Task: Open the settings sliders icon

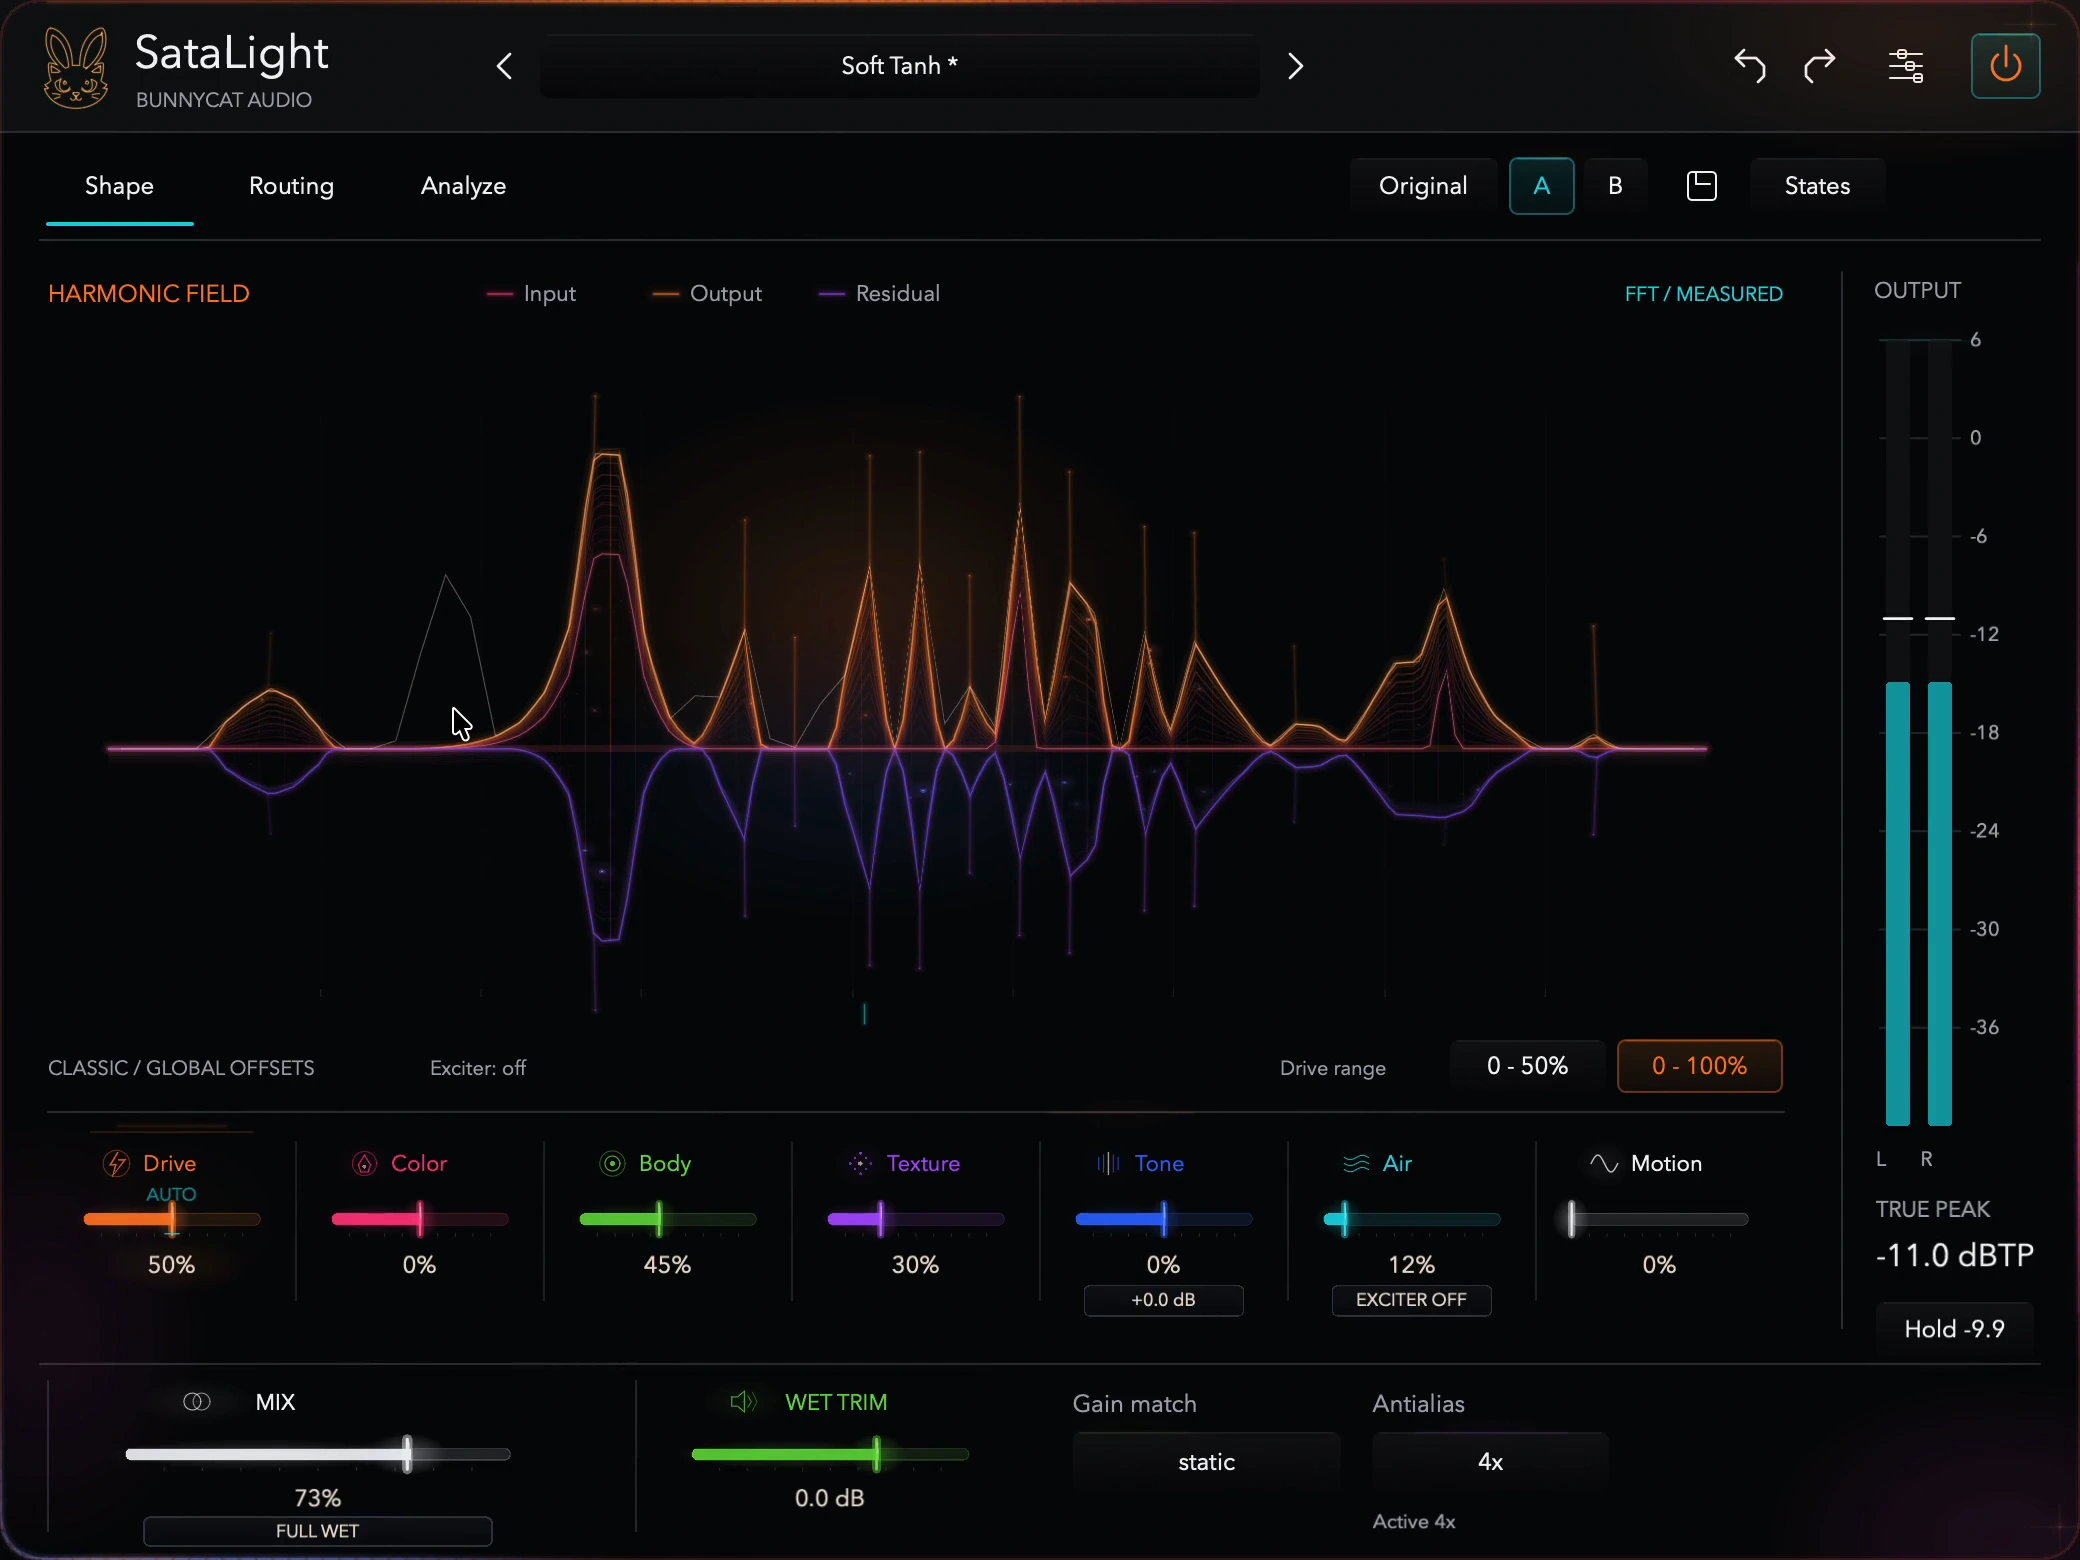Action: point(1906,66)
